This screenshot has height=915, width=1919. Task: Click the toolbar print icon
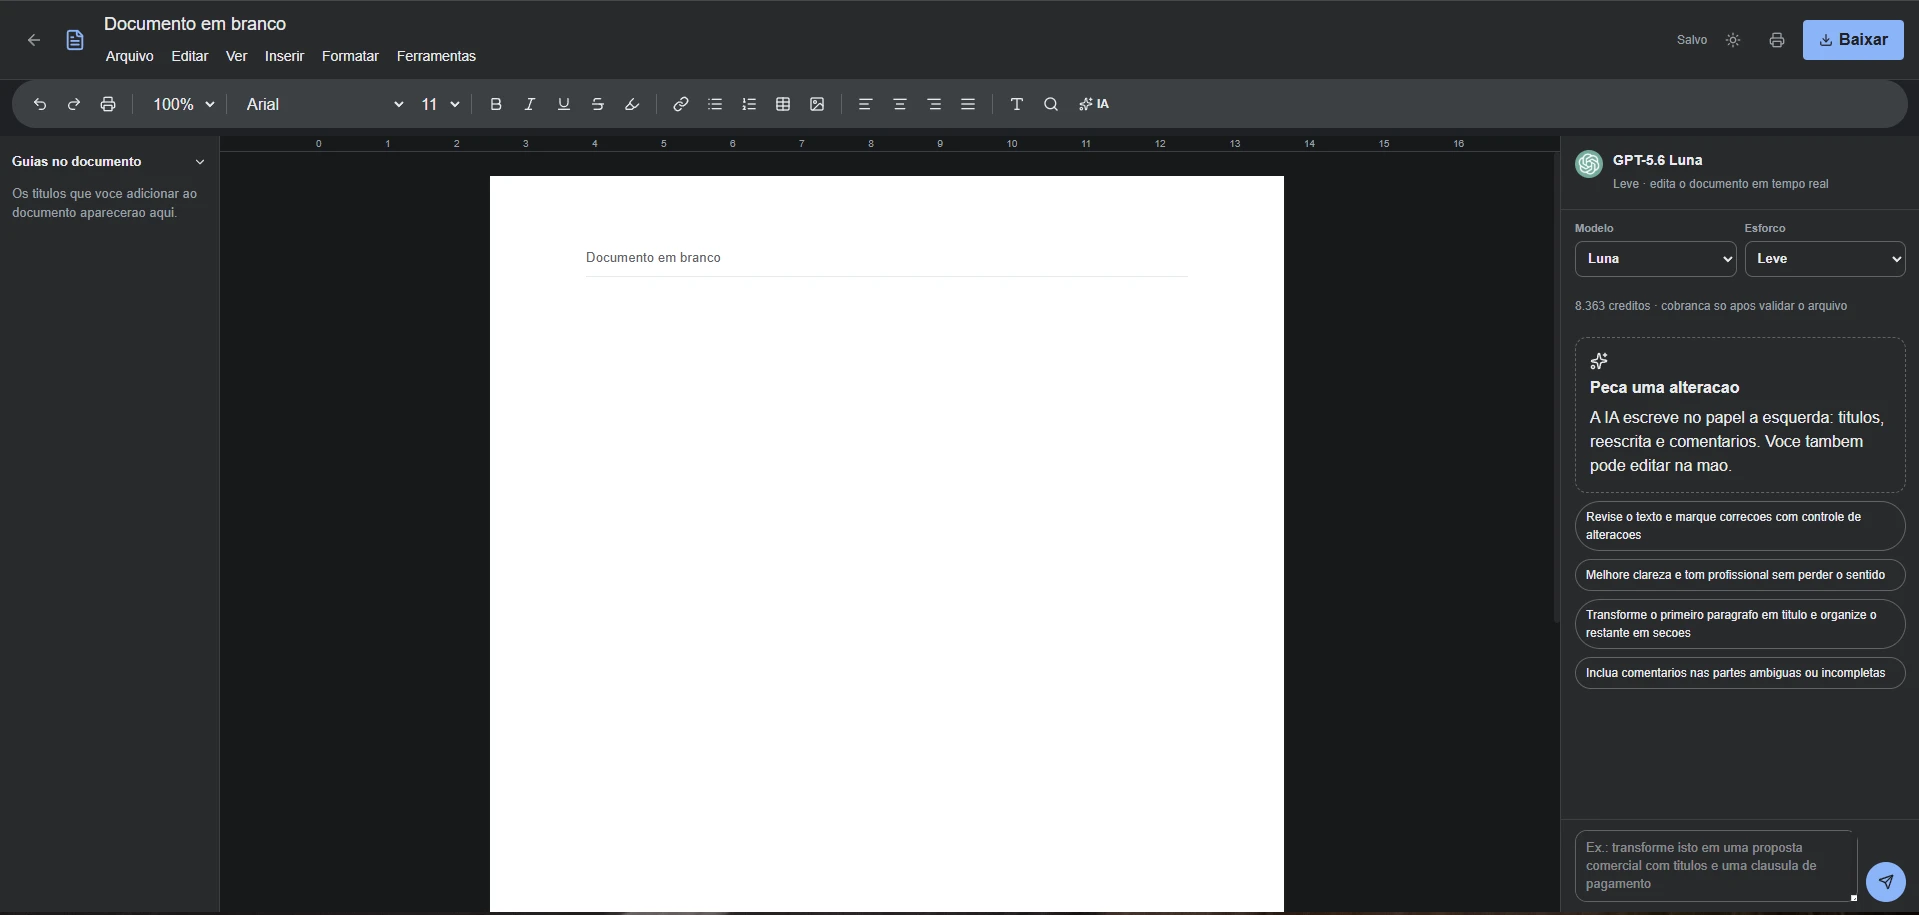[x=108, y=104]
